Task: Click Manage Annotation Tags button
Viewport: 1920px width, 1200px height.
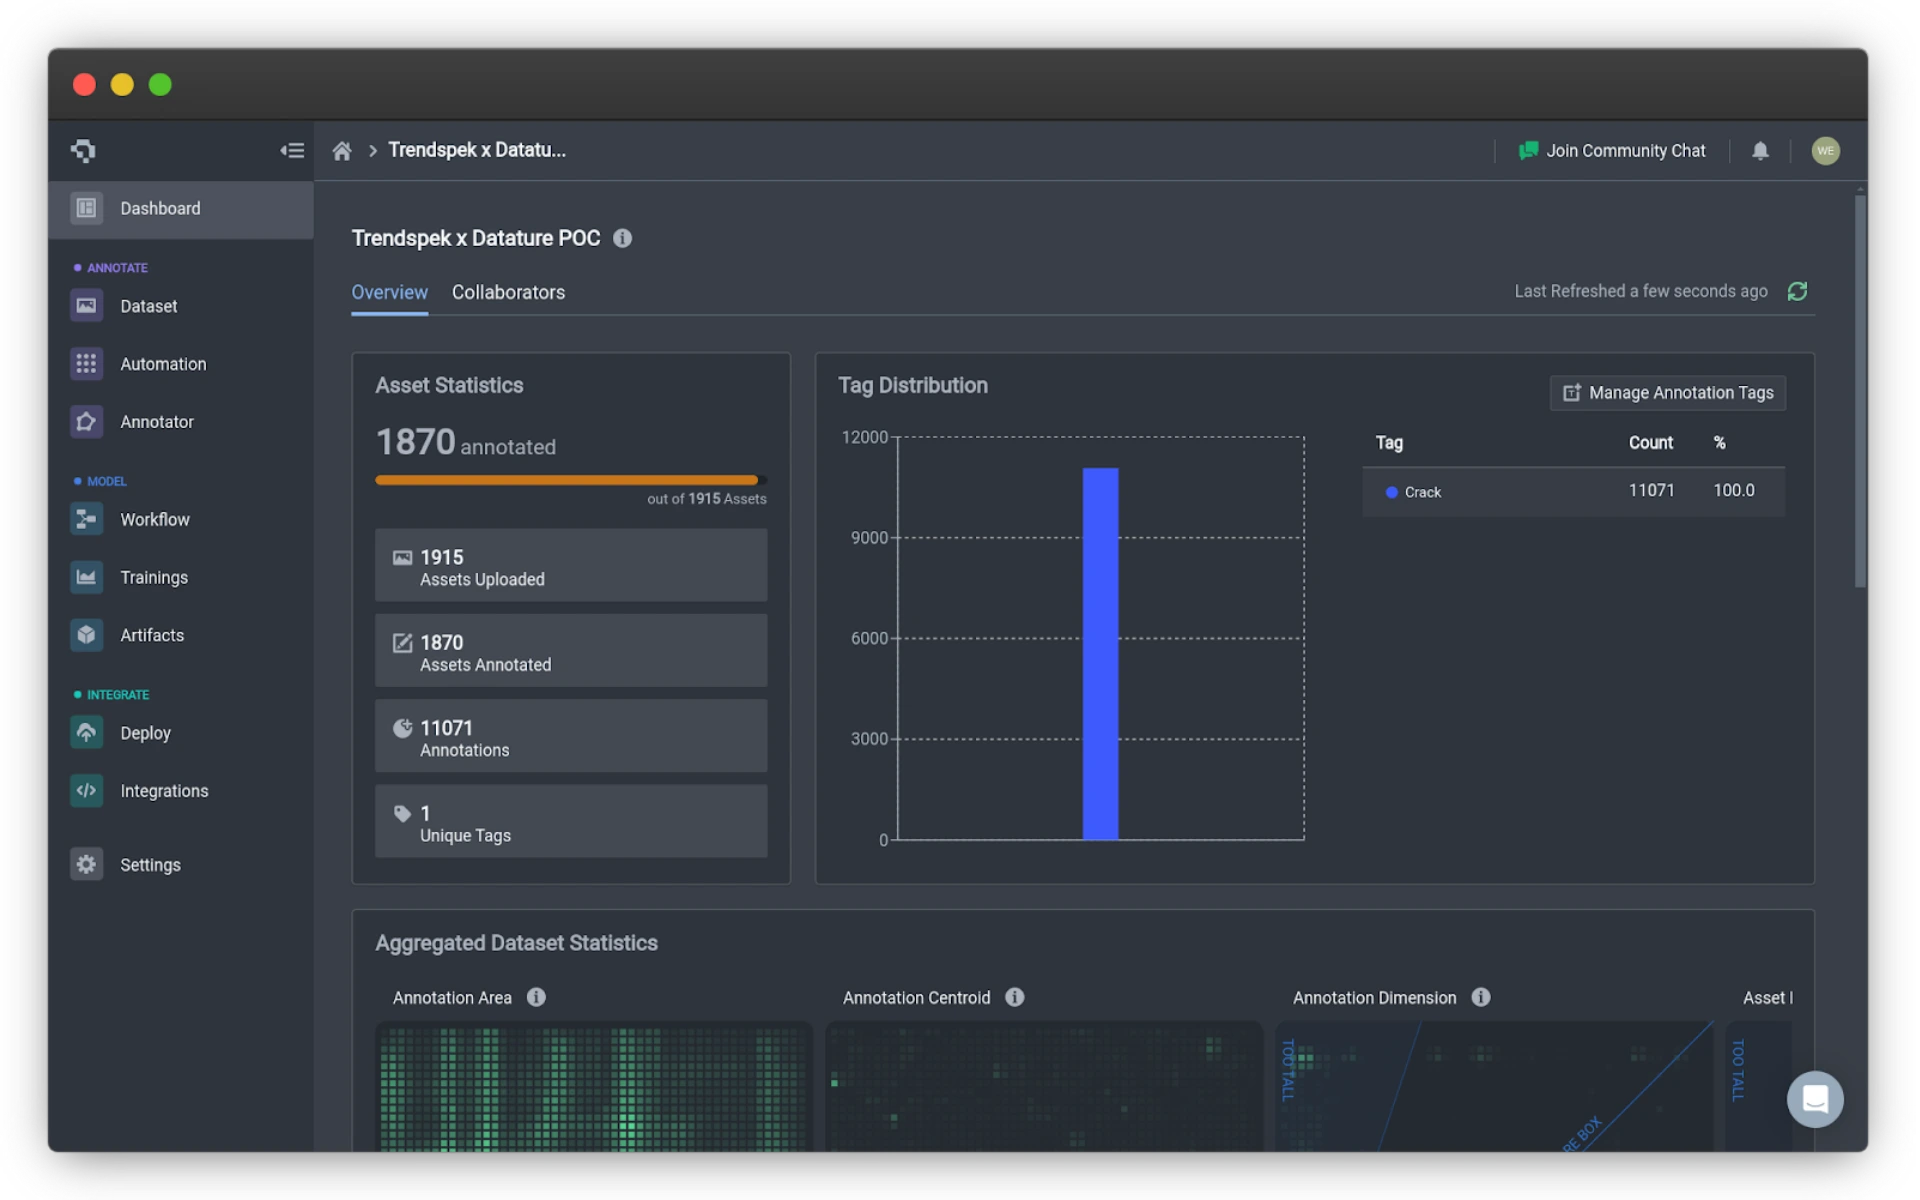Action: 1668,393
